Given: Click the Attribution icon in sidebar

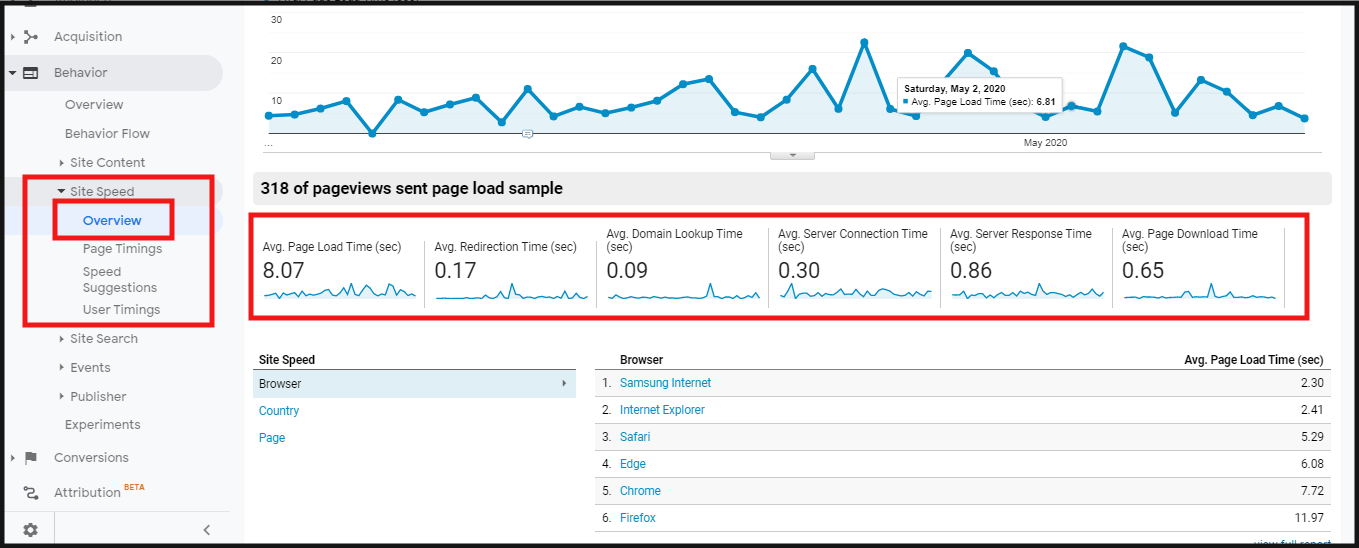Looking at the screenshot, I should click(31, 492).
